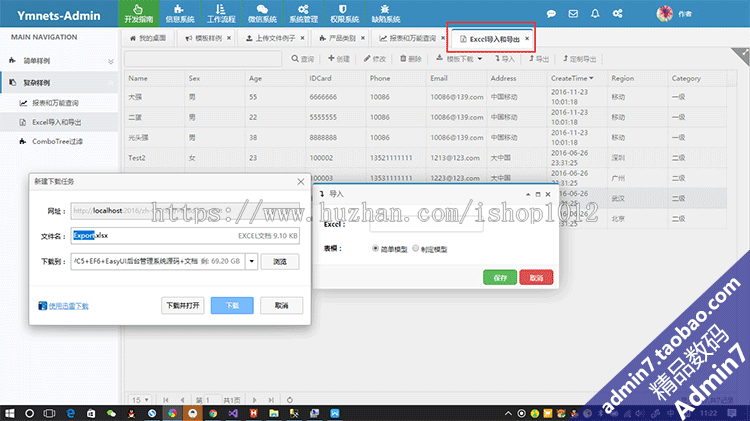Click the 文件名 Export.xlsx filename field
750x421 pixels.
(185, 235)
